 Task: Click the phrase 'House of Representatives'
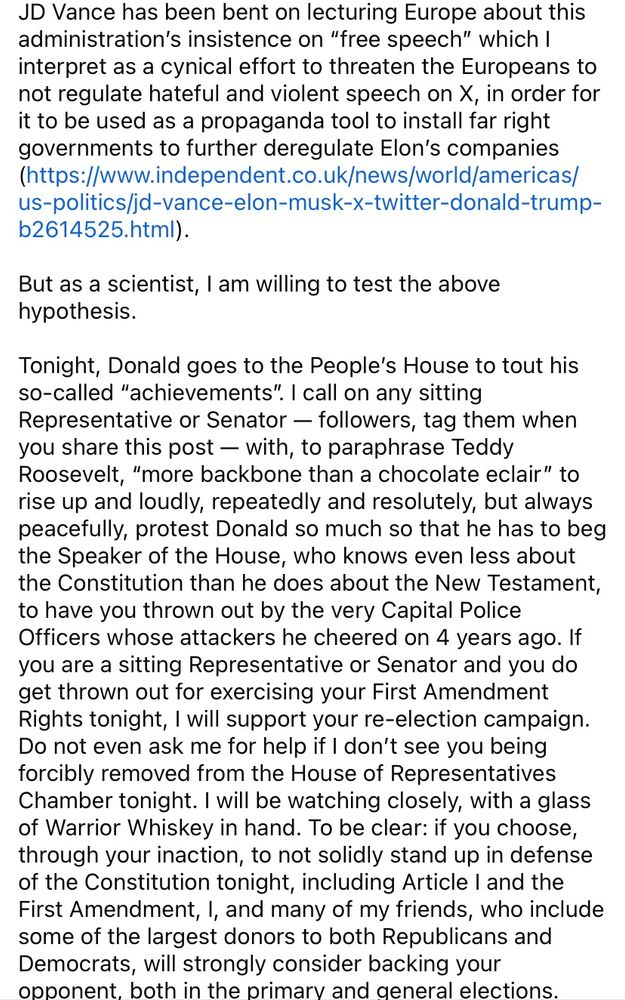423,773
